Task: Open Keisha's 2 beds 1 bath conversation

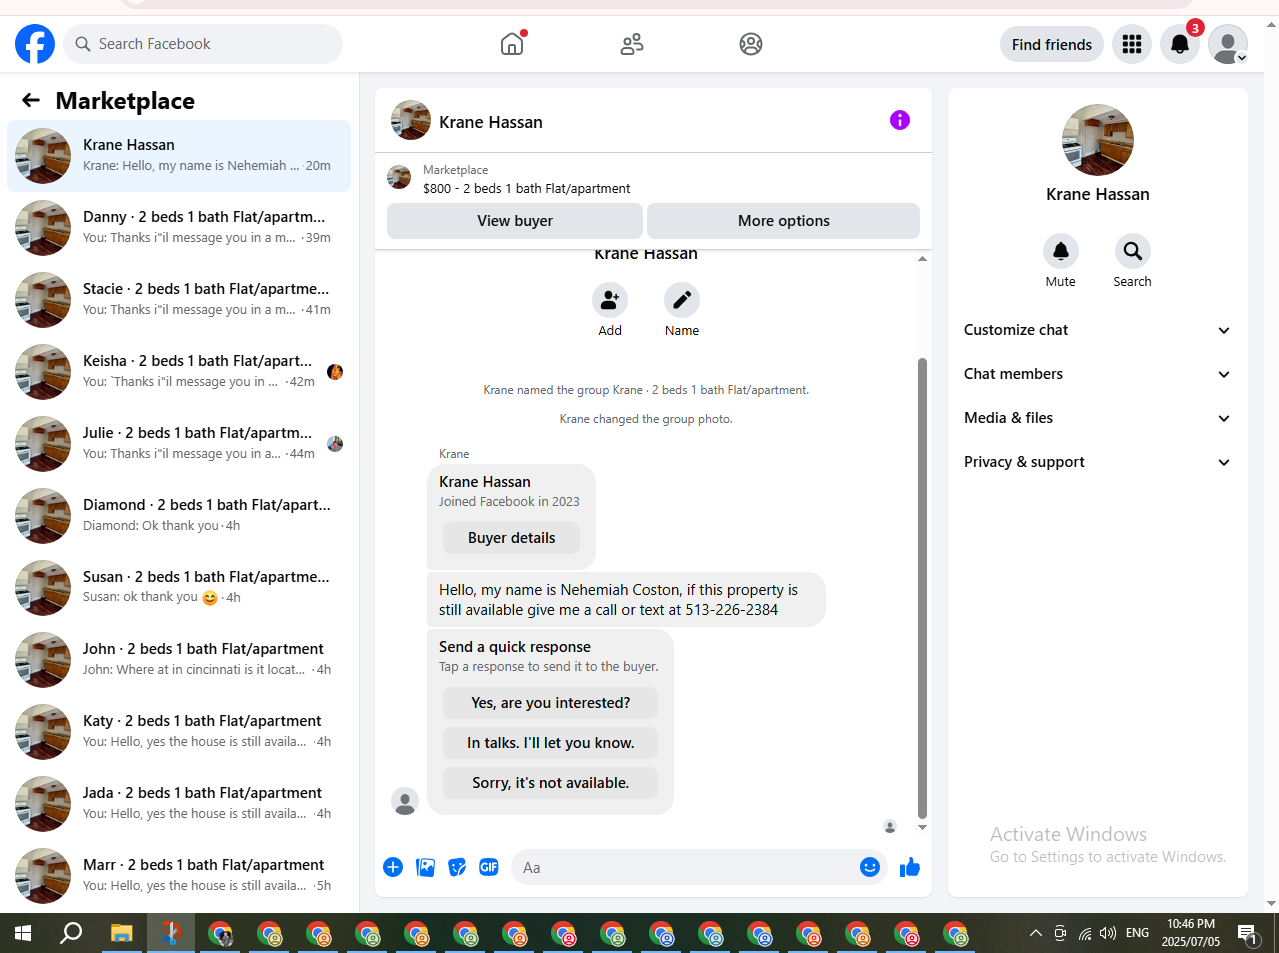Action: pyautogui.click(x=179, y=372)
